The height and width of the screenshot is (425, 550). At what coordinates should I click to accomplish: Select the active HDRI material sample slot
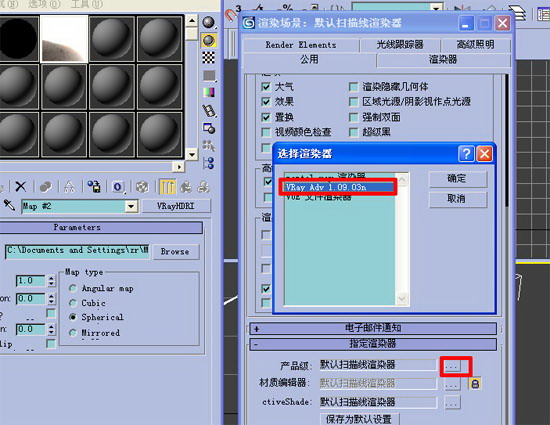click(65, 39)
